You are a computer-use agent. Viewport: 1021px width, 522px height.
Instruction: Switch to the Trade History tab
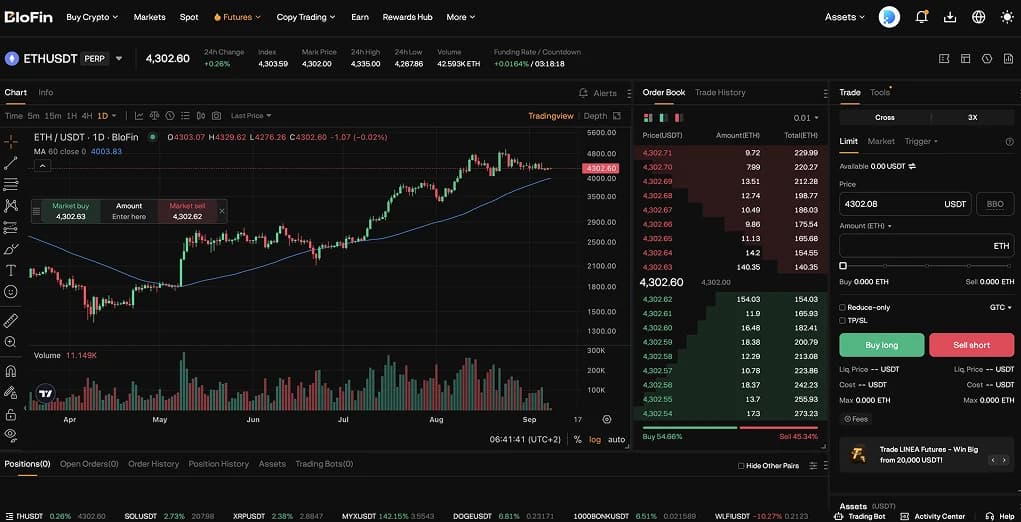pyautogui.click(x=720, y=92)
